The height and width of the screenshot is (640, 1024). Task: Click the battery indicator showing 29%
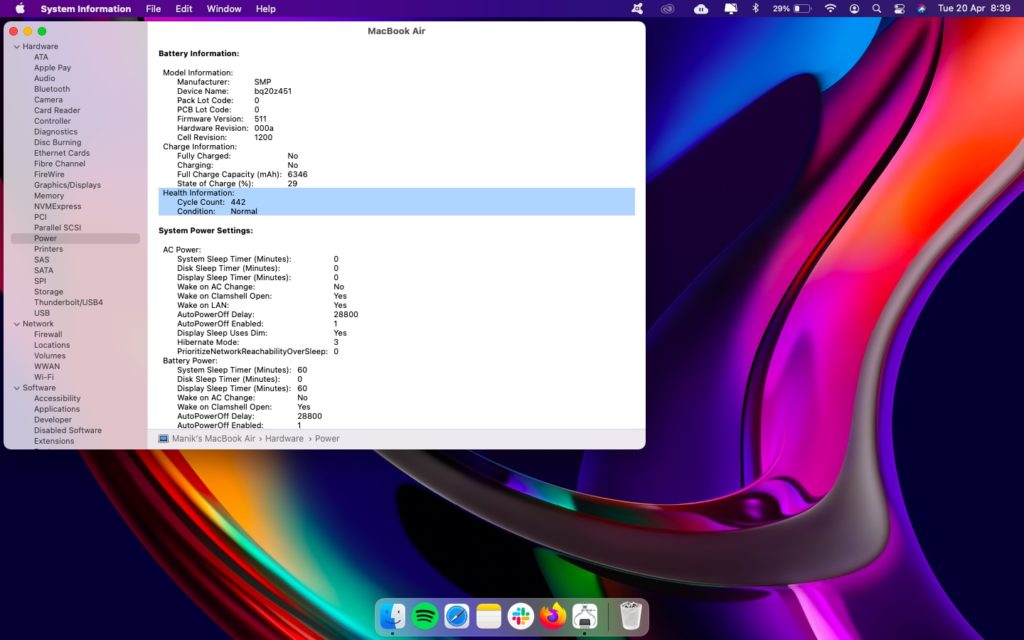coord(791,9)
